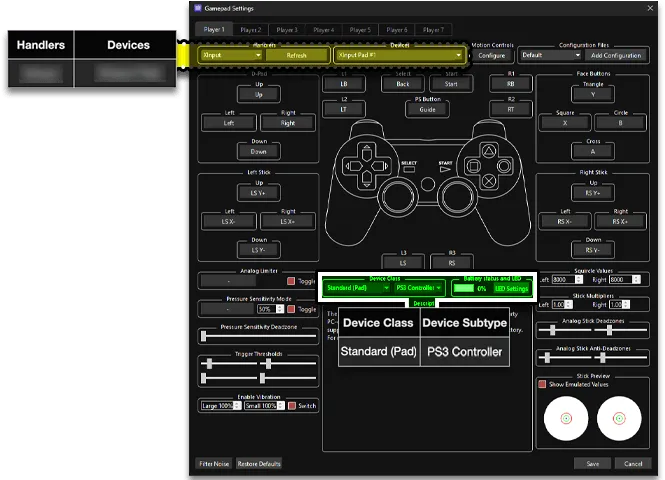Click the L2 LT mapping button
665x480 pixels.
[344, 109]
